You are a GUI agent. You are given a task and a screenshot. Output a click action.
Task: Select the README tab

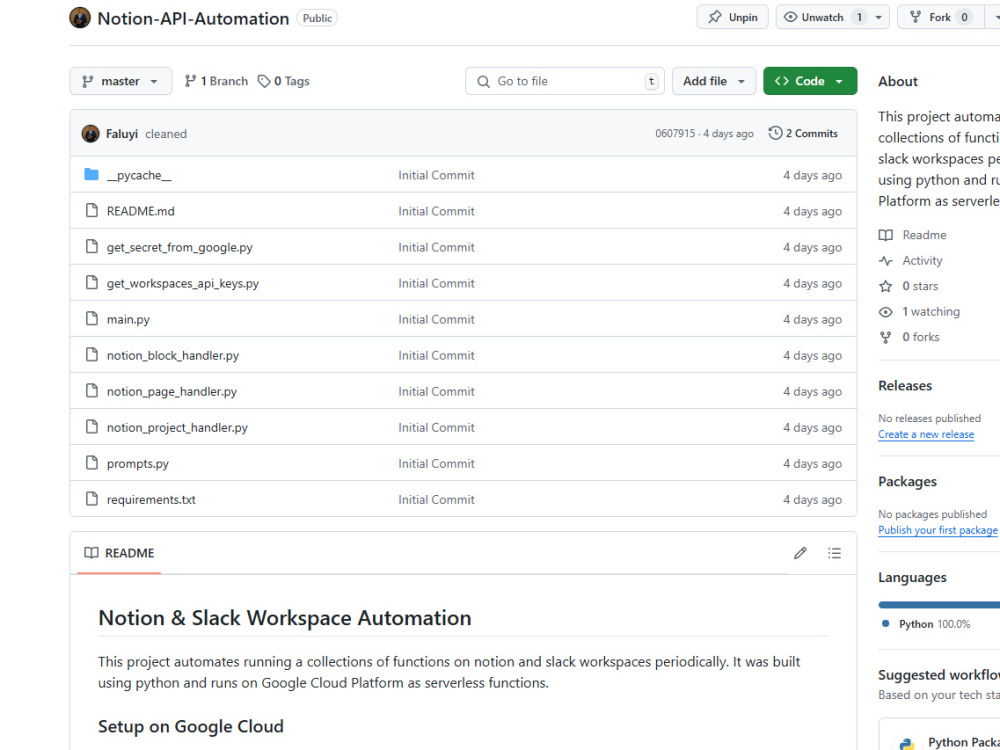click(x=119, y=553)
